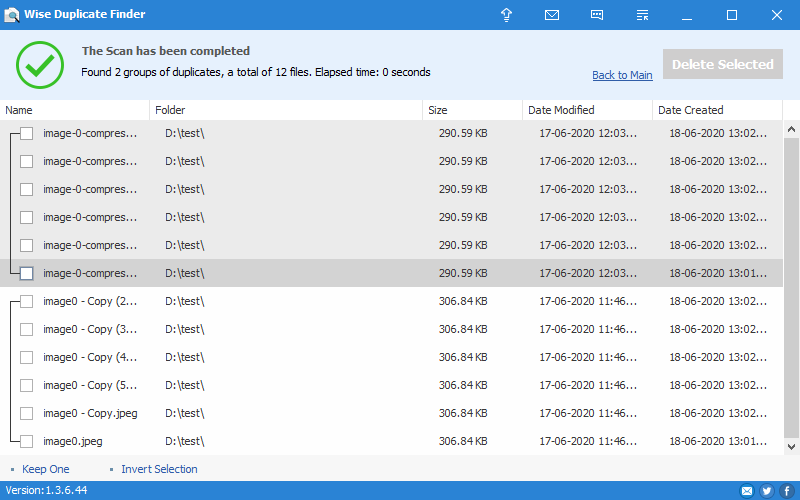
Task: Open the settings menu icon in title bar
Action: click(642, 15)
